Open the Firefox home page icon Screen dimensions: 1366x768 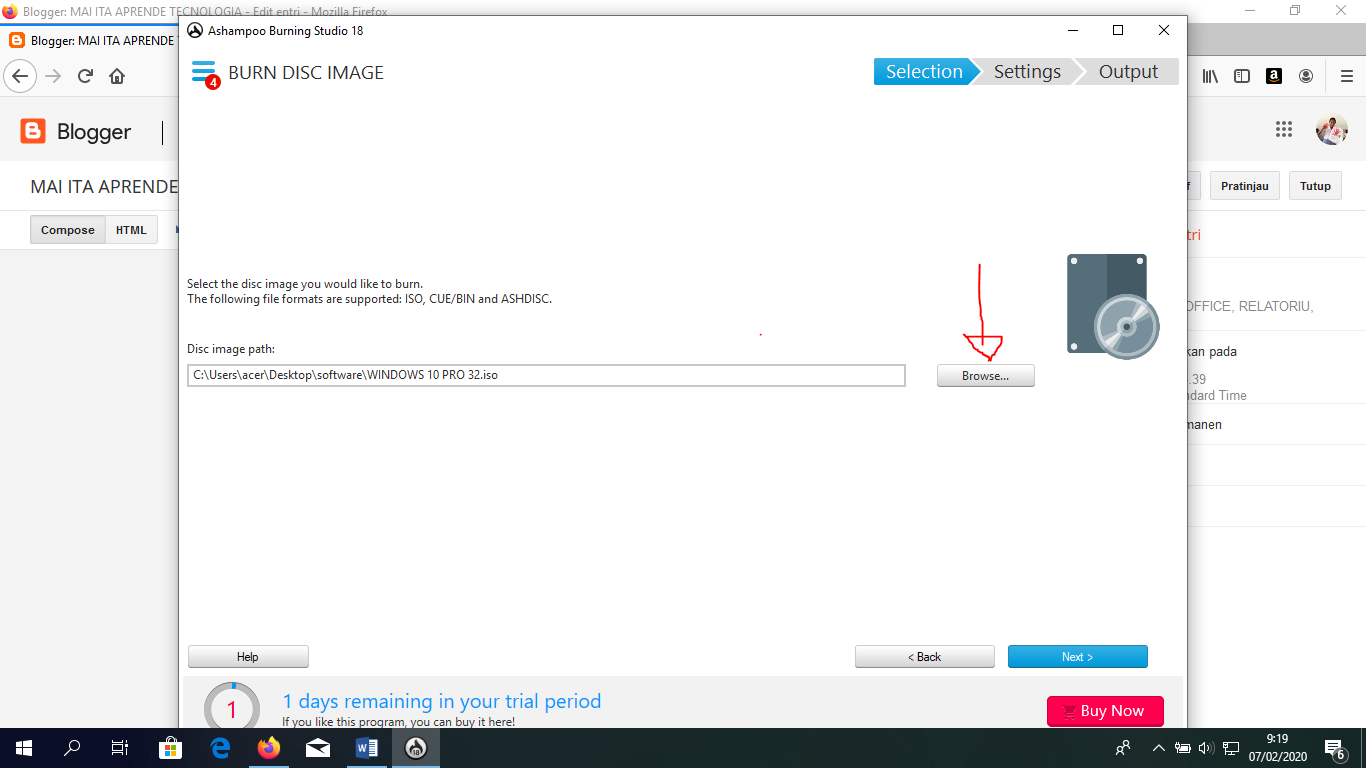click(117, 76)
